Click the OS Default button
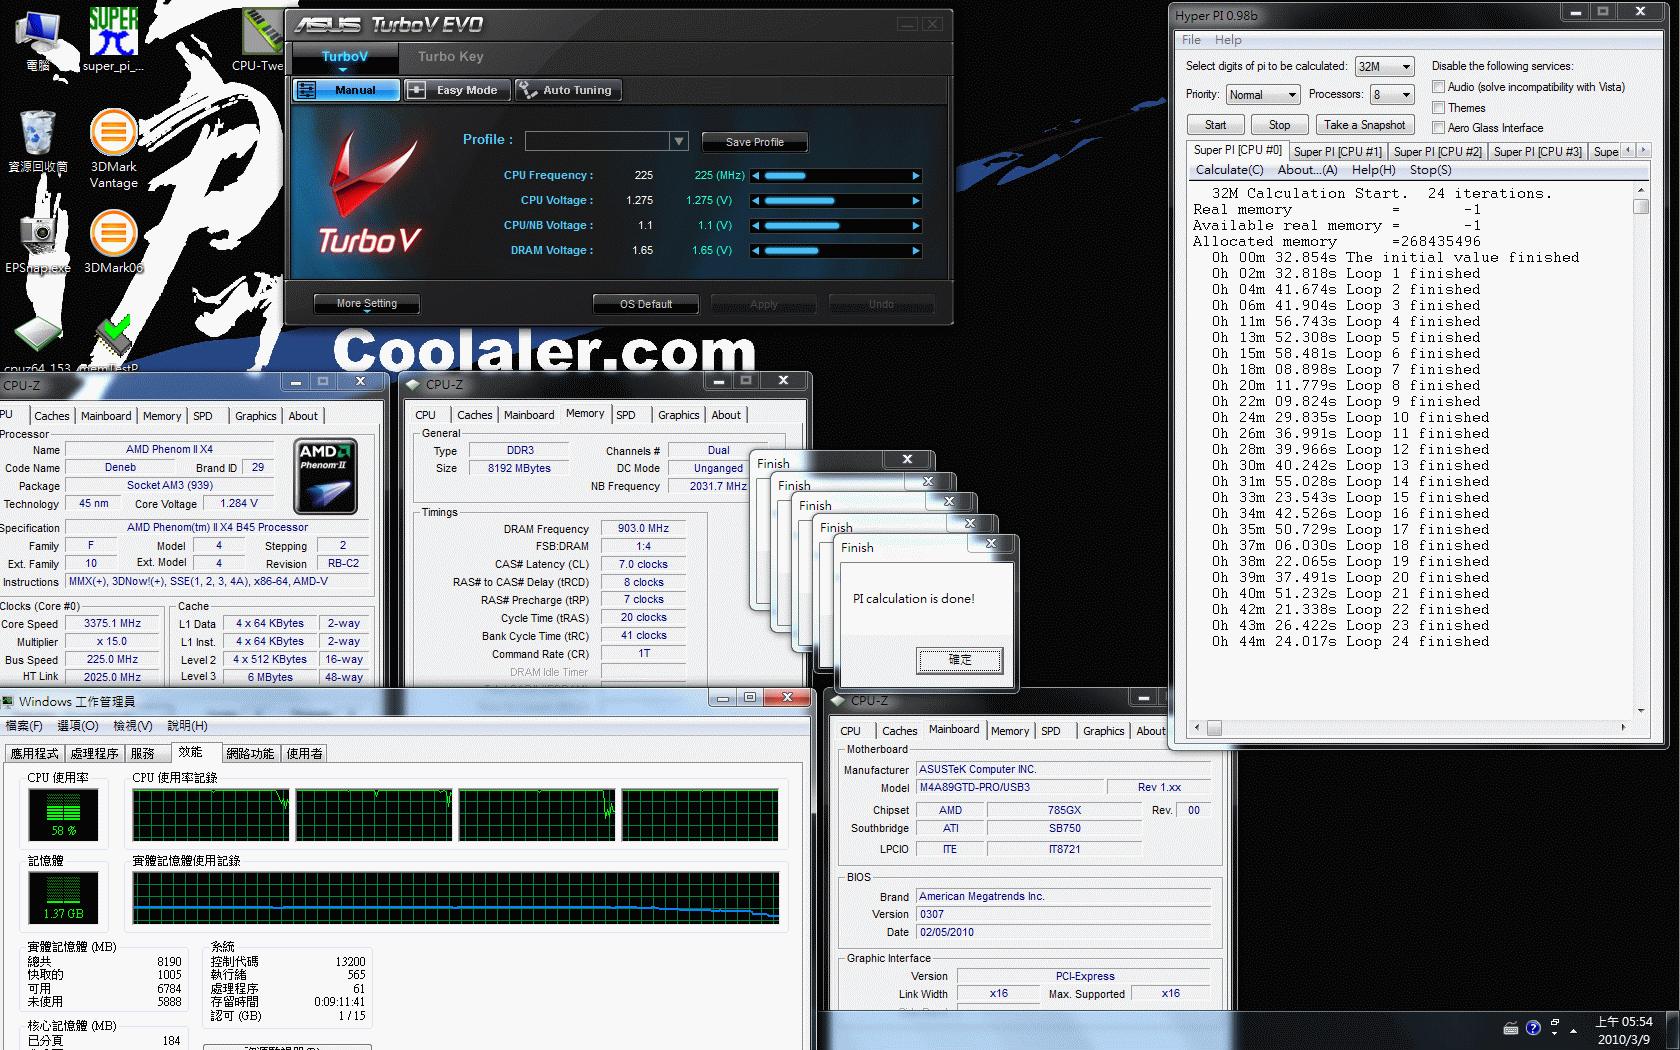 [646, 304]
